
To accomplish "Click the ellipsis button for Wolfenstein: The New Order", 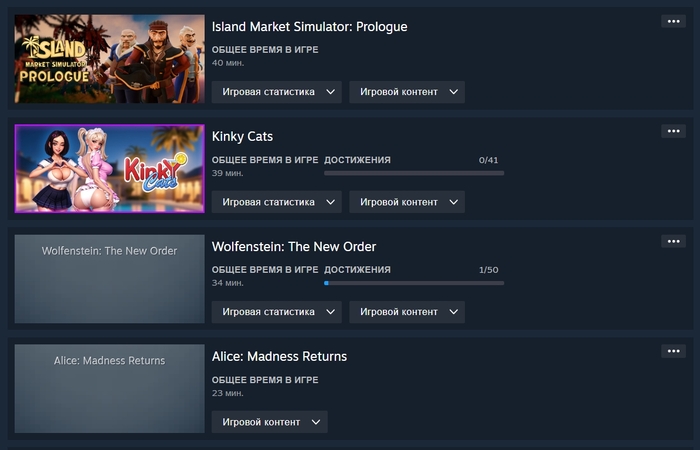I will tap(673, 241).
